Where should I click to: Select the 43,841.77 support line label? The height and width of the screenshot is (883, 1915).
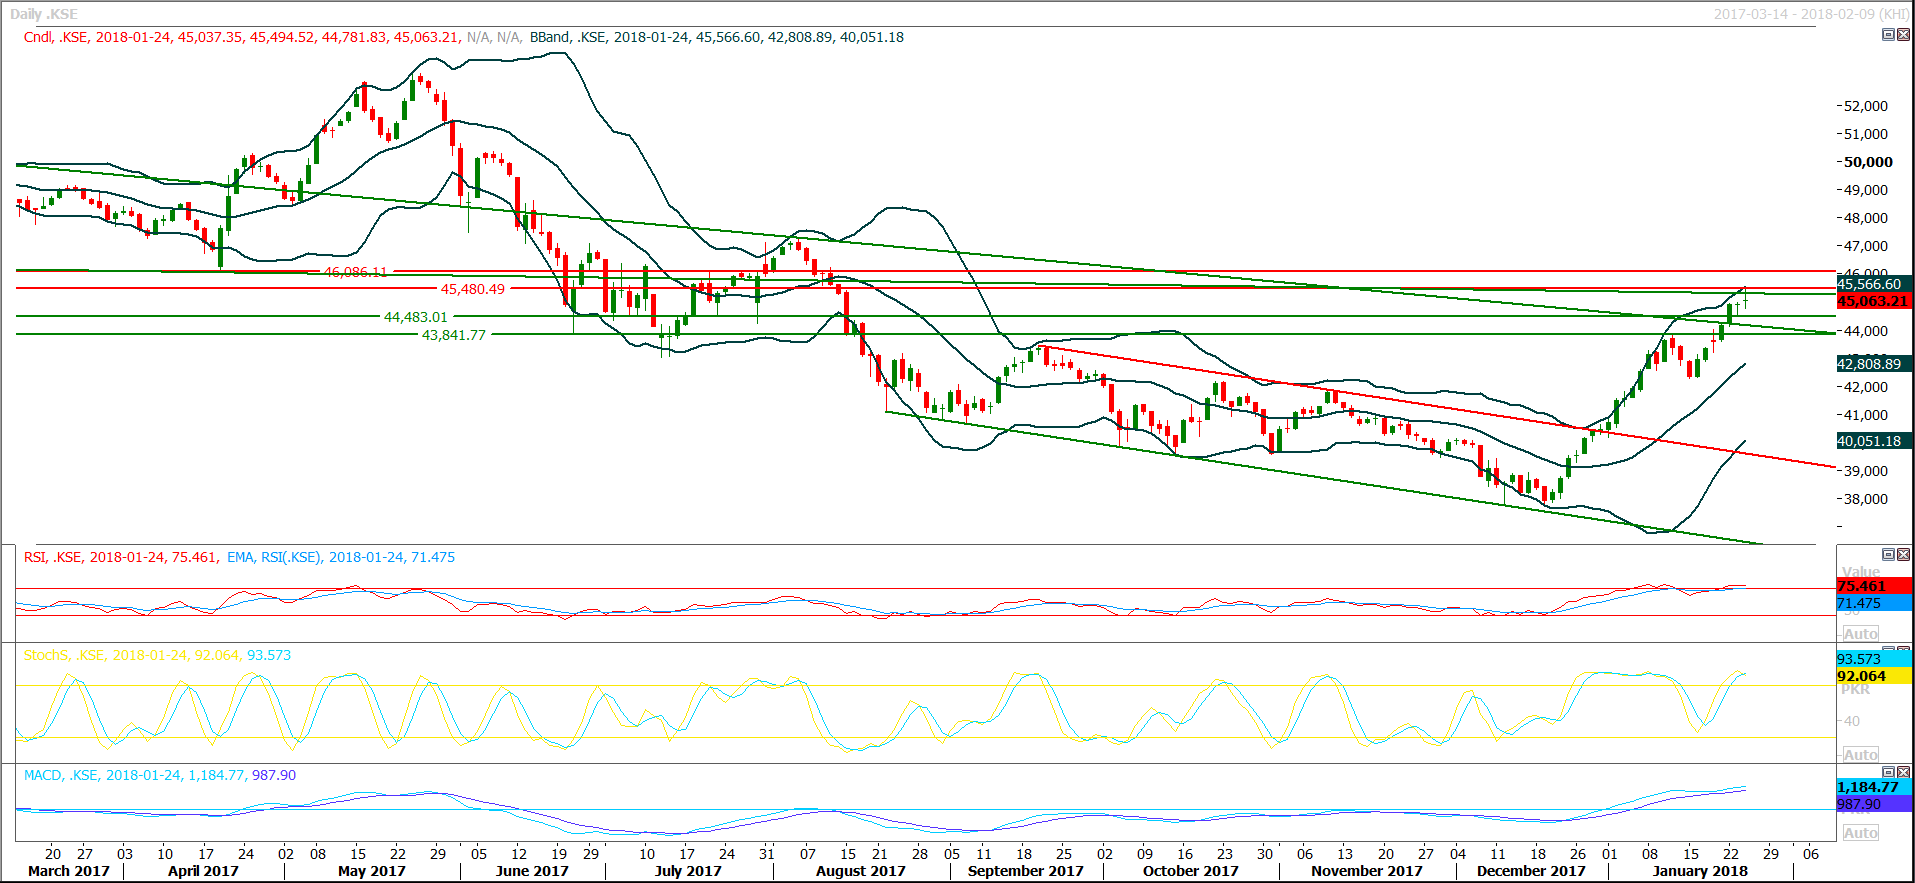click(453, 335)
